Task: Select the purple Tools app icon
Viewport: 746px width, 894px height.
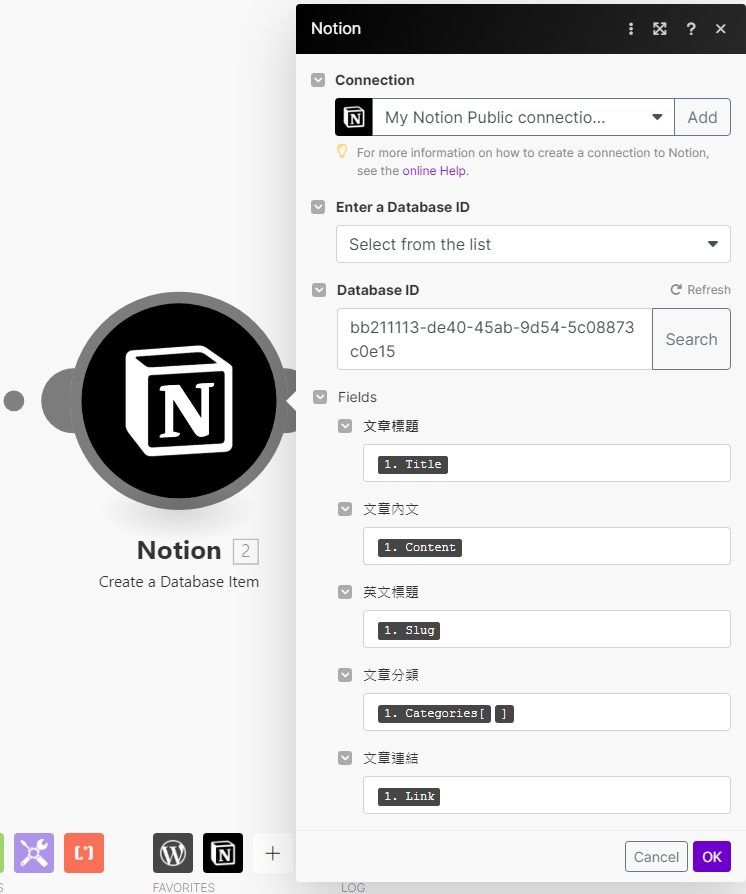Action: 34,853
